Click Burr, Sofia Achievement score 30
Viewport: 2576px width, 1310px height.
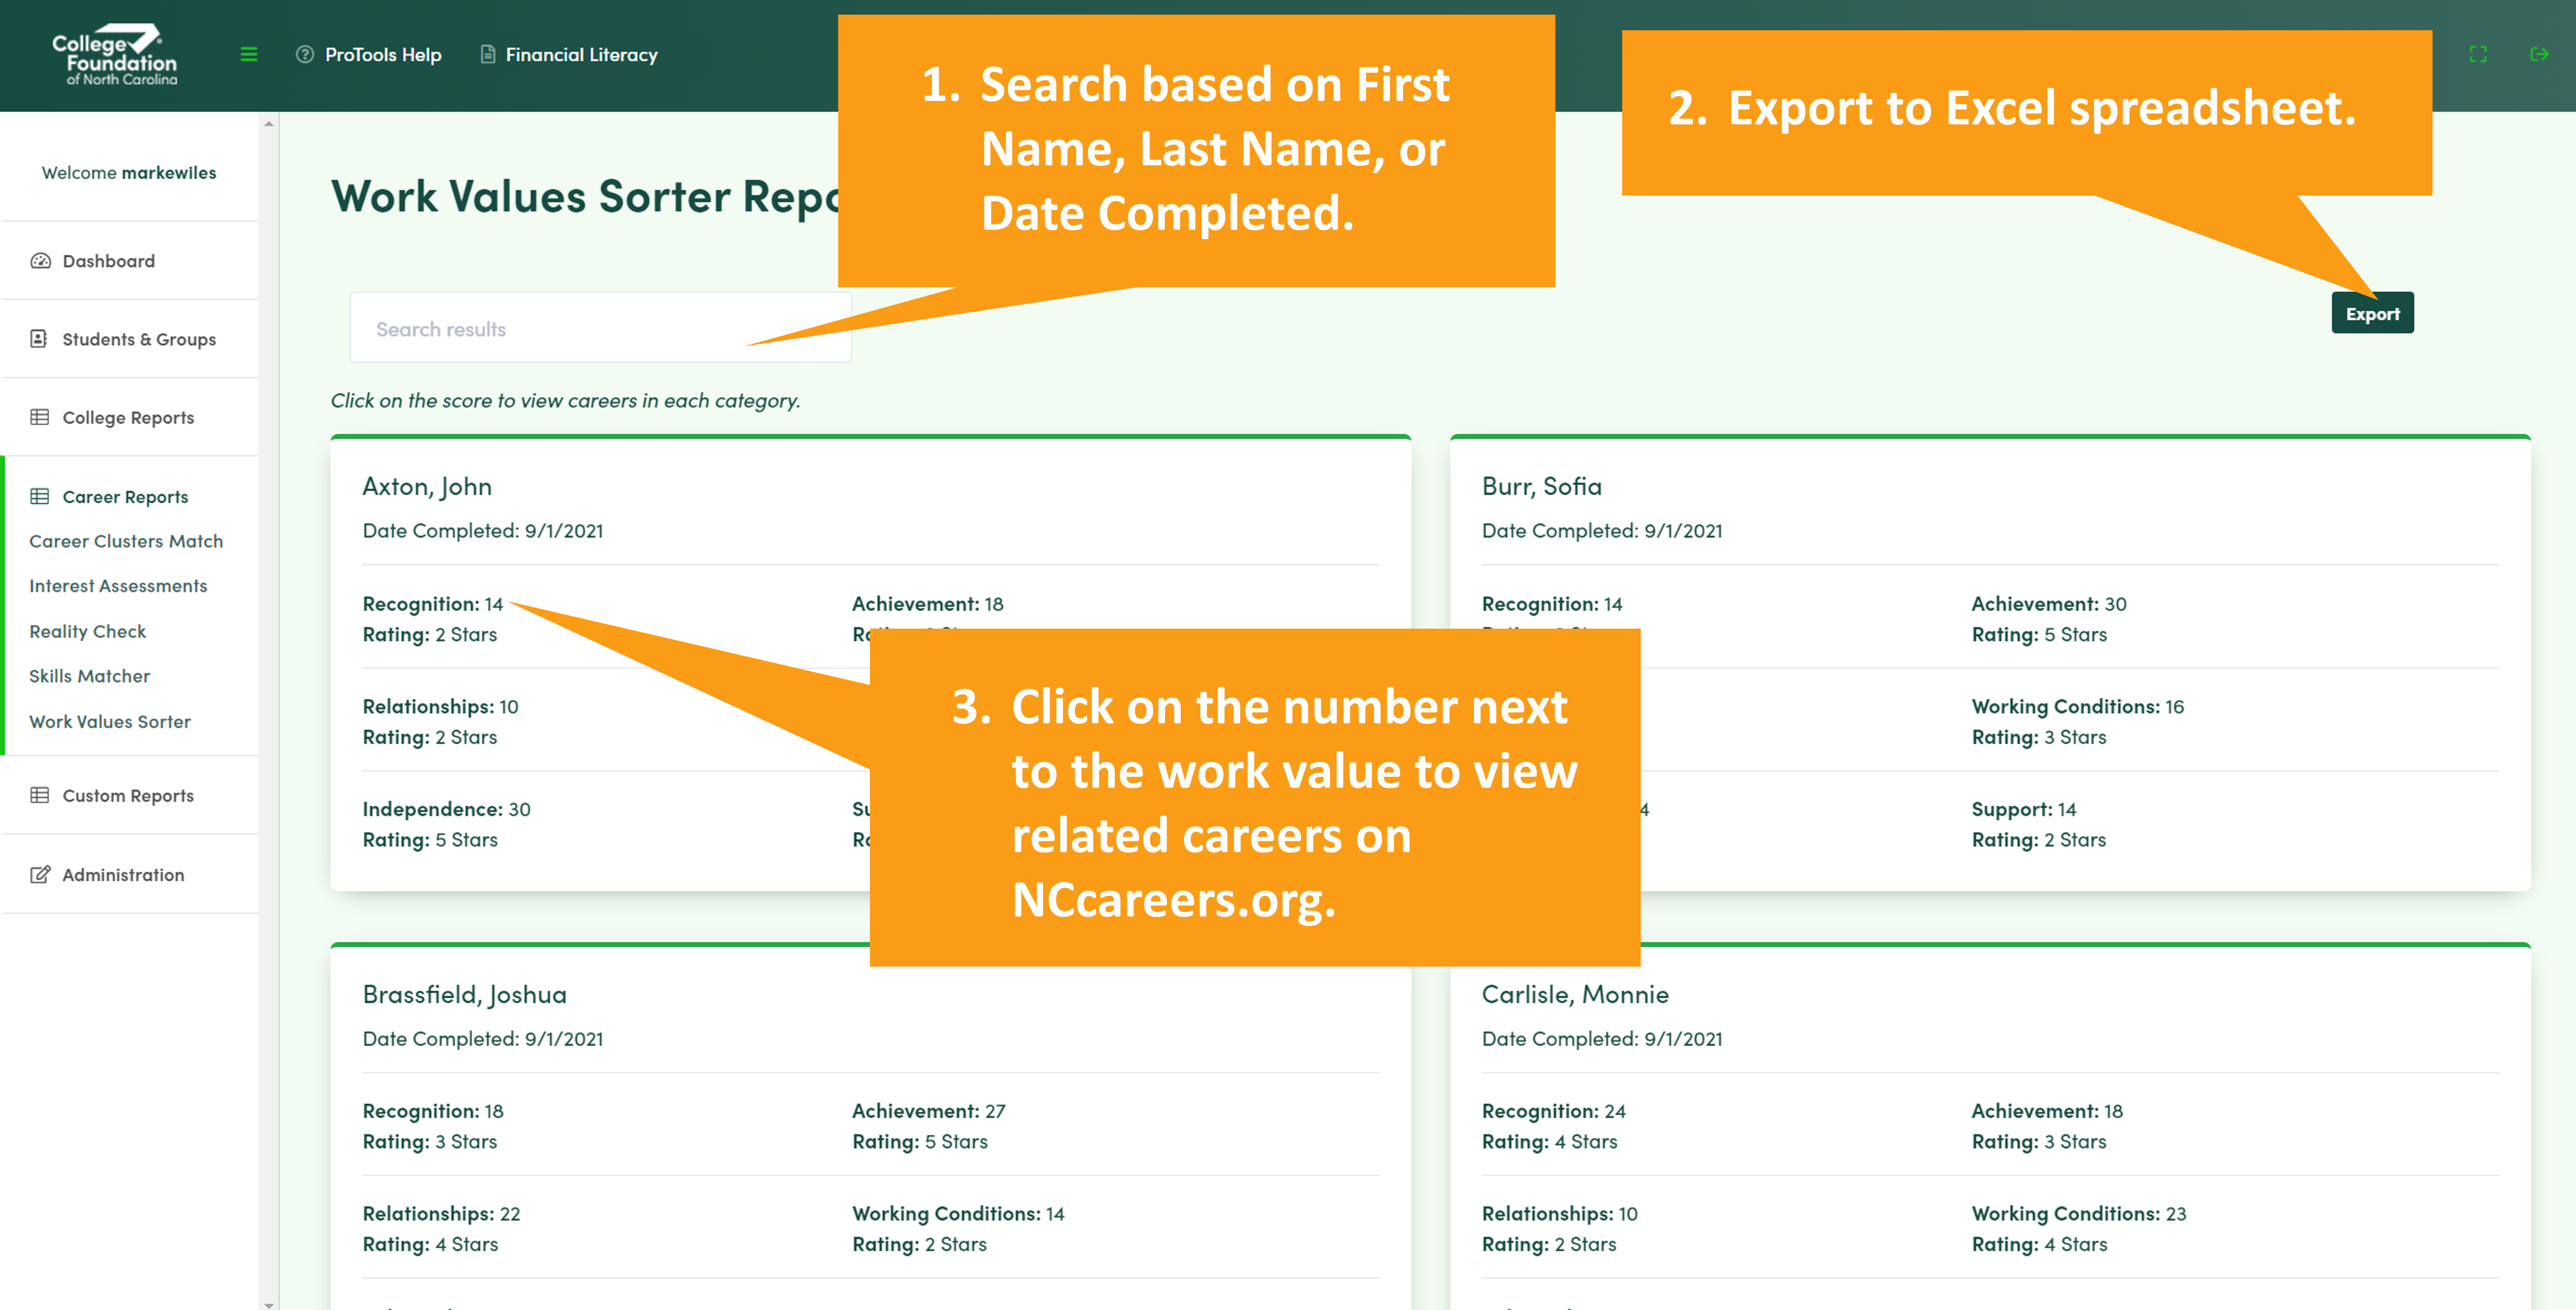pos(2116,604)
